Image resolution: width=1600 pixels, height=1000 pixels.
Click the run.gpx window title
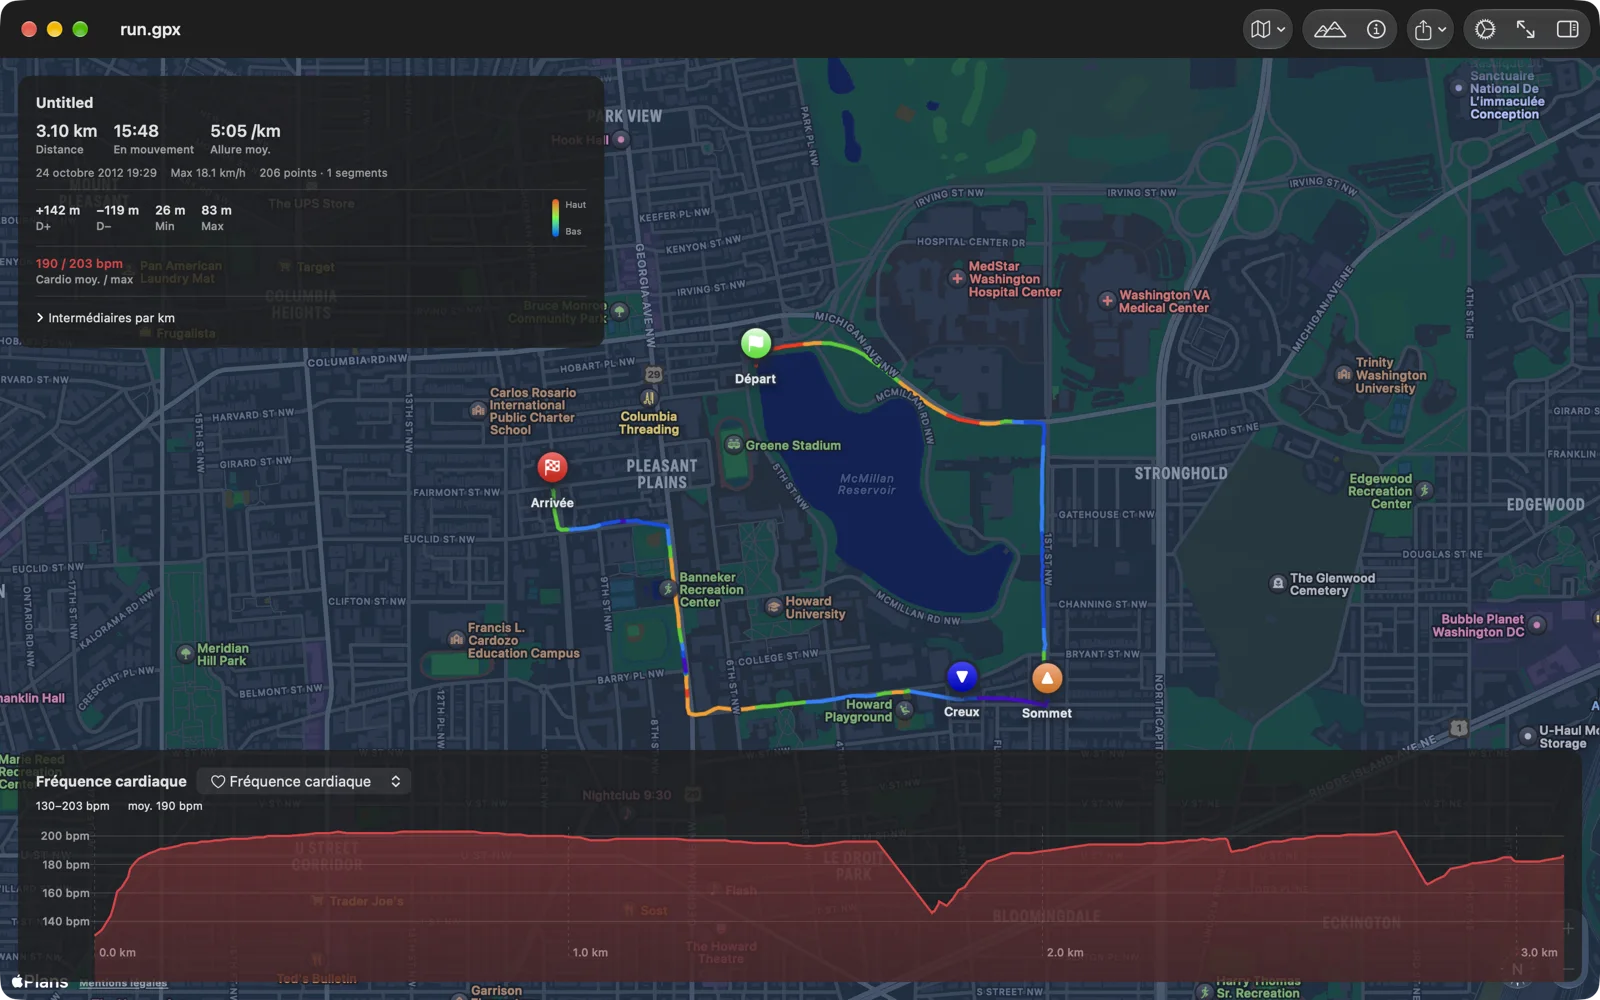[x=150, y=29]
